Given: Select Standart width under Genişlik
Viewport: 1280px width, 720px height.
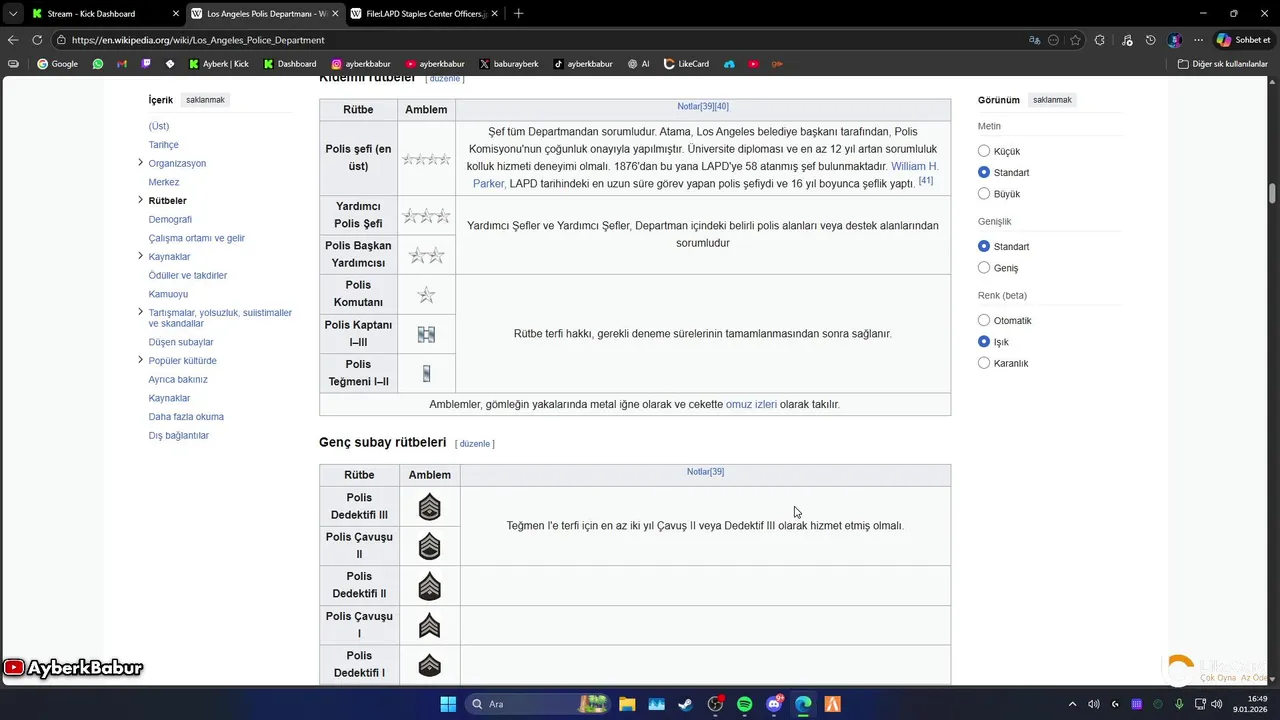Looking at the screenshot, I should tap(984, 246).
